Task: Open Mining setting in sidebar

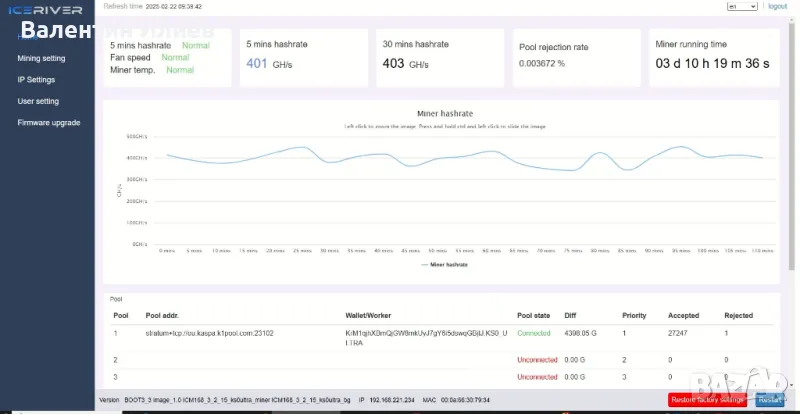Action: pyautogui.click(x=41, y=58)
